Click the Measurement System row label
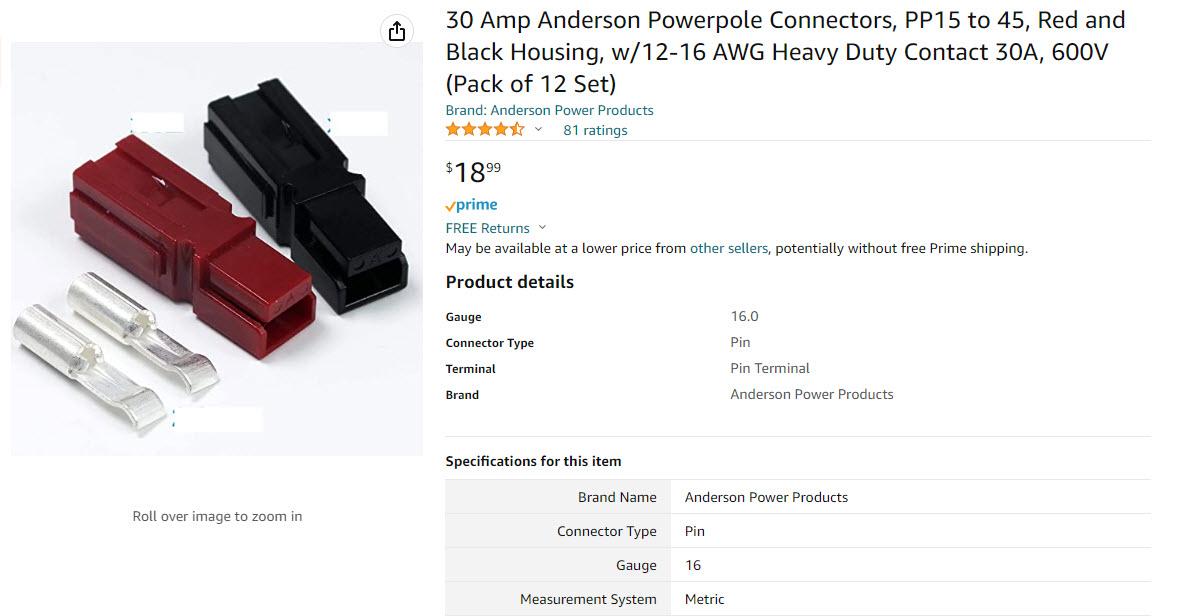The image size is (1177, 616). coord(588,599)
